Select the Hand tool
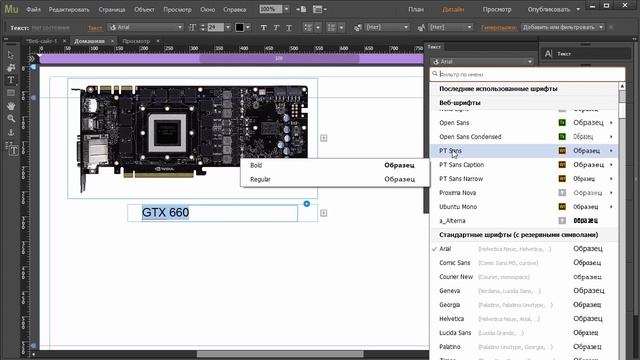Viewport: 640px width, 360px height. click(x=11, y=106)
